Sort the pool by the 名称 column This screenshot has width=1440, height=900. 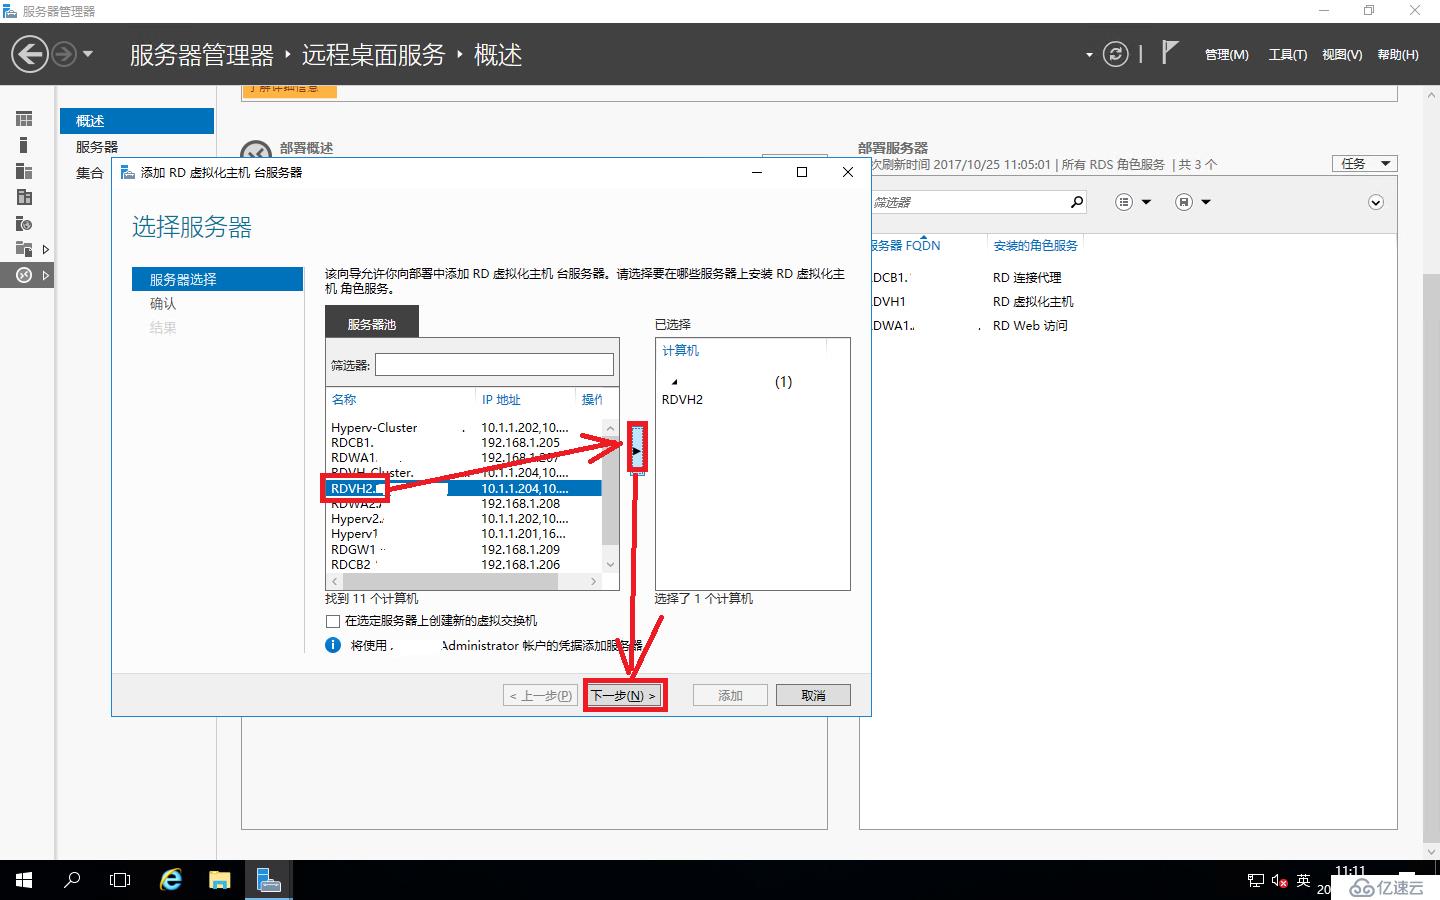(344, 399)
